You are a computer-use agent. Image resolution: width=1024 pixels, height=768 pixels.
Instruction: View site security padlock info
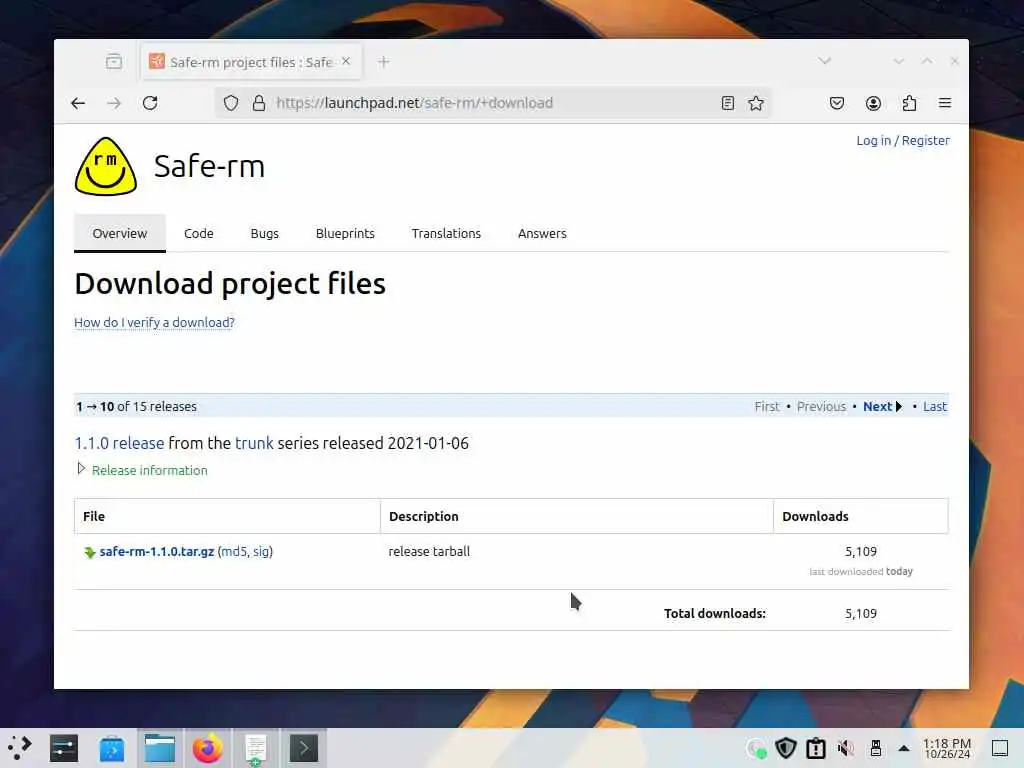(259, 103)
